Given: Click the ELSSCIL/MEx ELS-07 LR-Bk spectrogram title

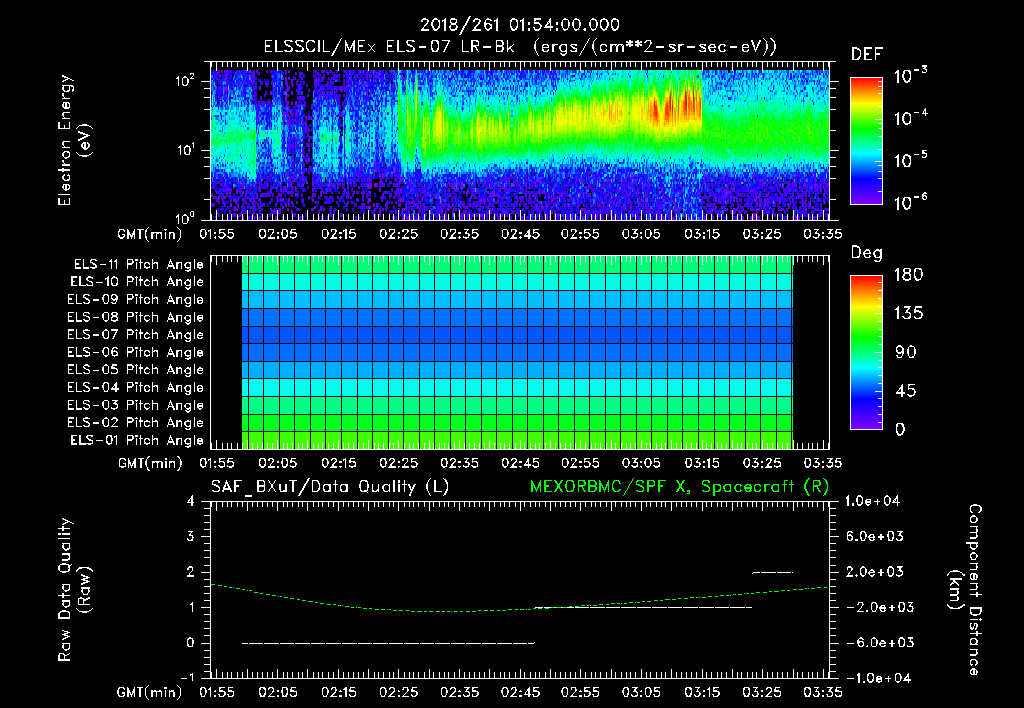Looking at the screenshot, I should pyautogui.click(x=520, y=47).
